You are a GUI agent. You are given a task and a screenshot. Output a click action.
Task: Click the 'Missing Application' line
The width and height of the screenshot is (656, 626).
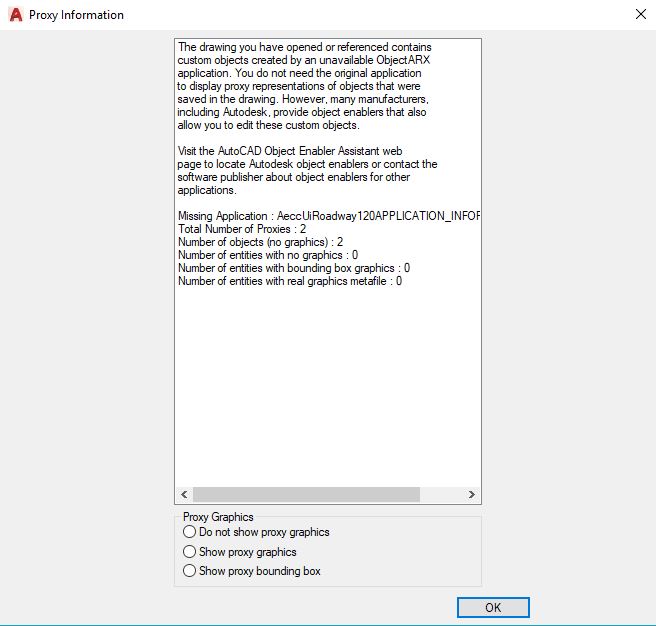tap(329, 216)
